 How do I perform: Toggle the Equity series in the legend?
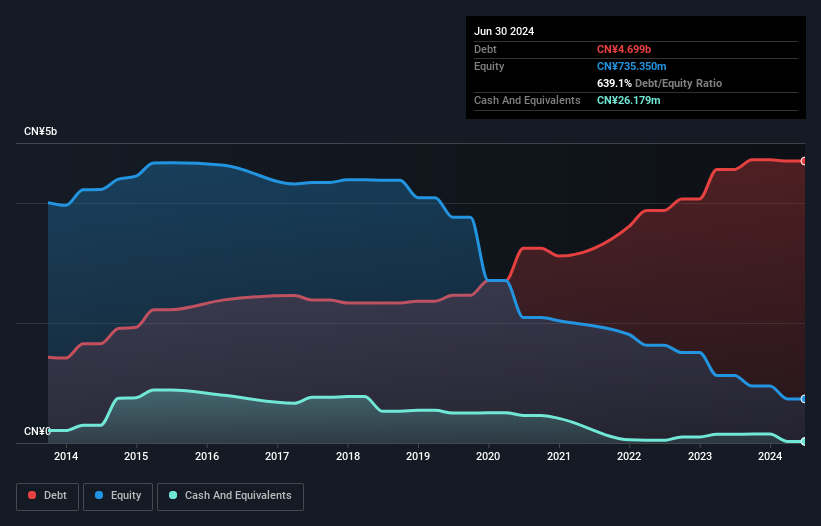118,496
